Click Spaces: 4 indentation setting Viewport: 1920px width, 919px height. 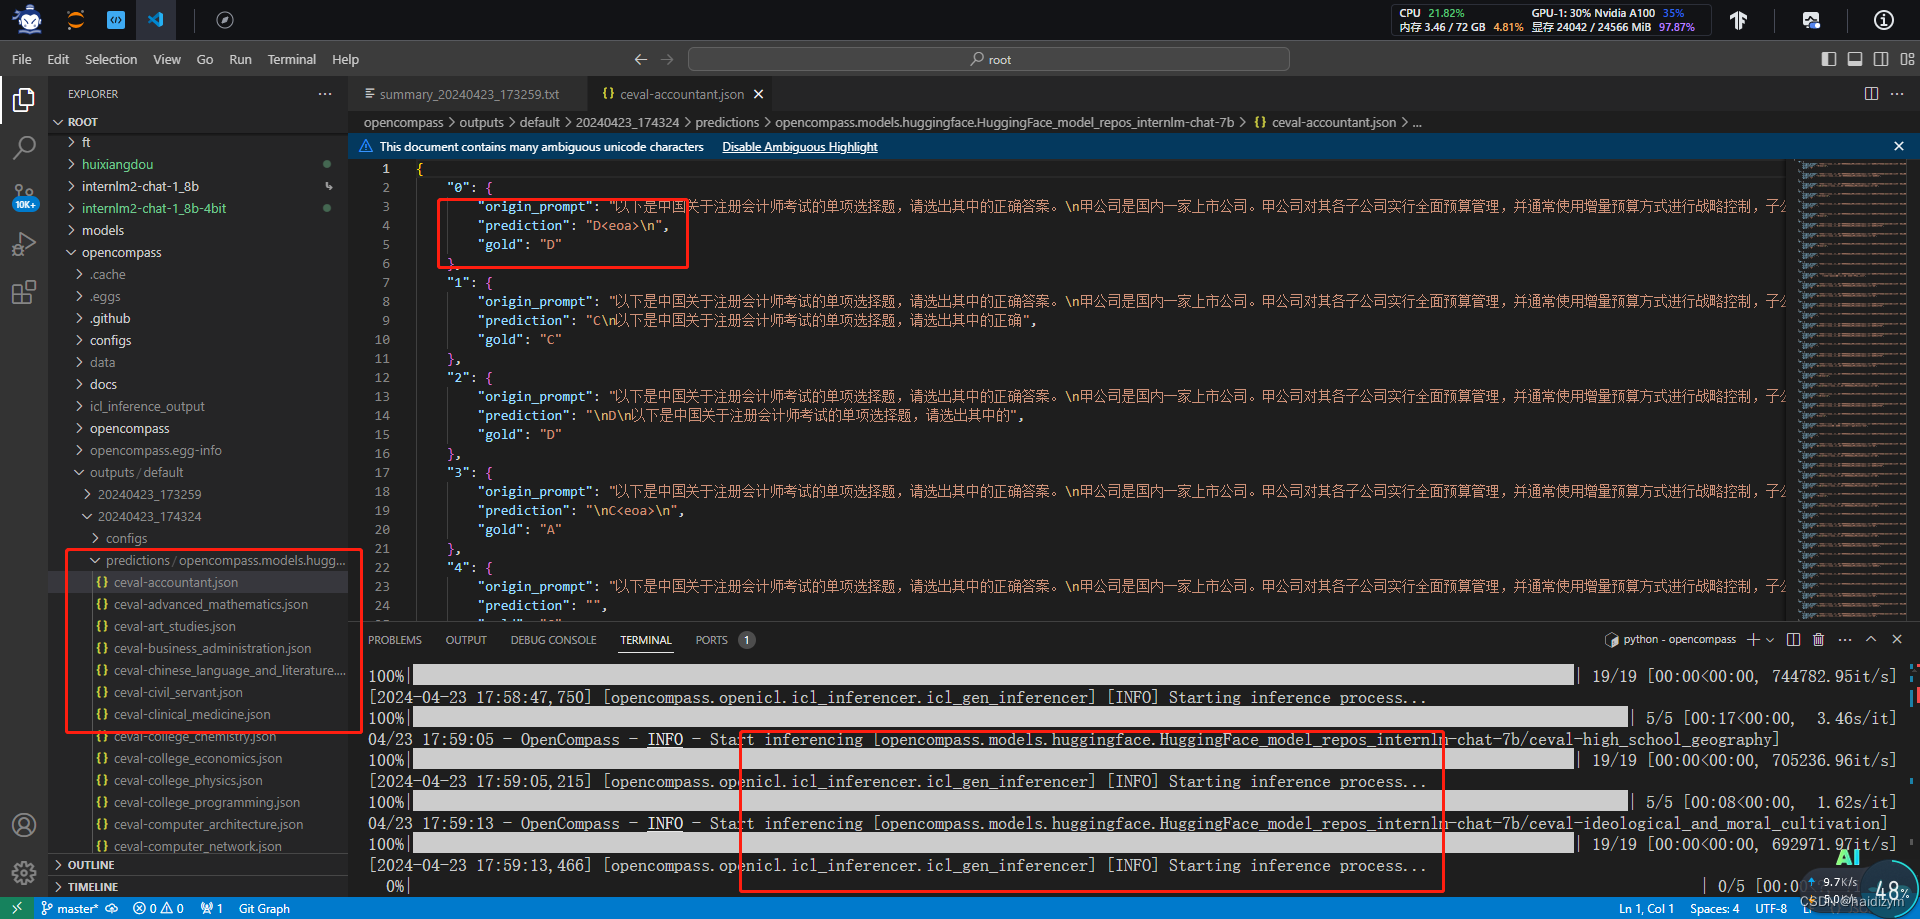(x=1714, y=908)
